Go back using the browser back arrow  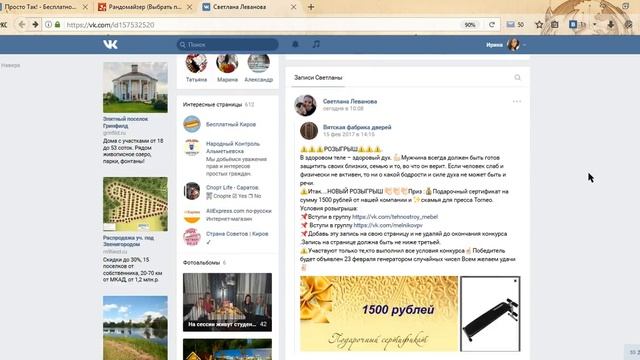[x=22, y=24]
